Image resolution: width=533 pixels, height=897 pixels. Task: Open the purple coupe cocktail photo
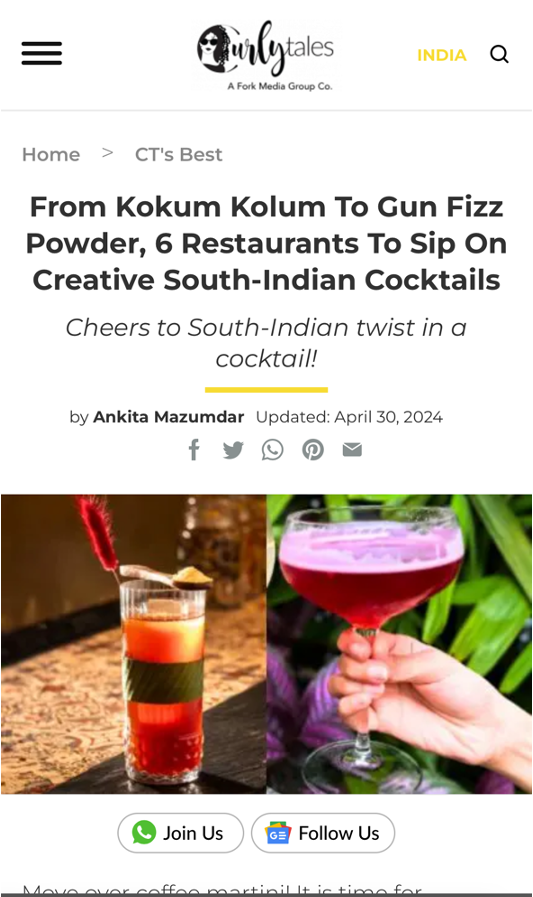(399, 644)
